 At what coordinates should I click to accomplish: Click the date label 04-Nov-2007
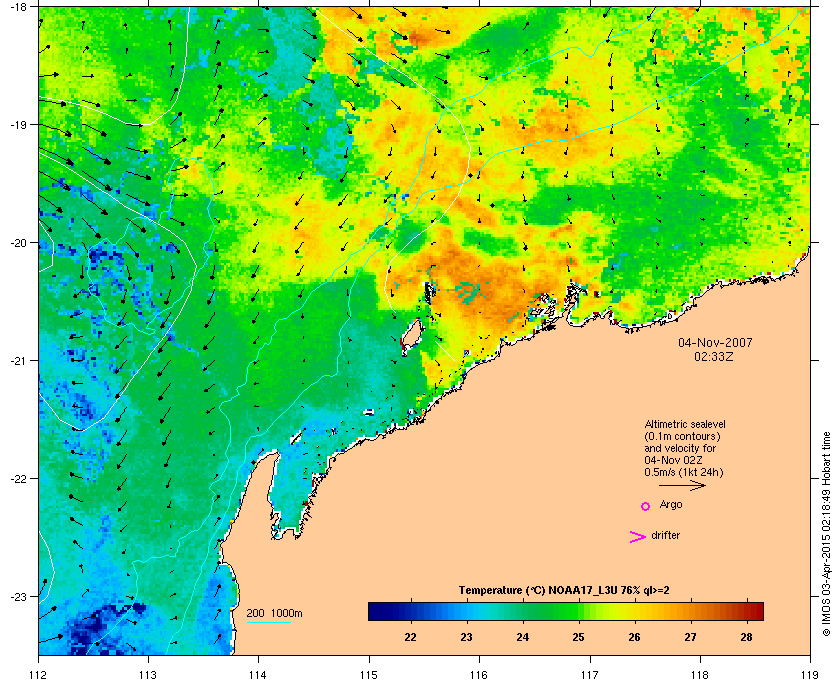(715, 342)
